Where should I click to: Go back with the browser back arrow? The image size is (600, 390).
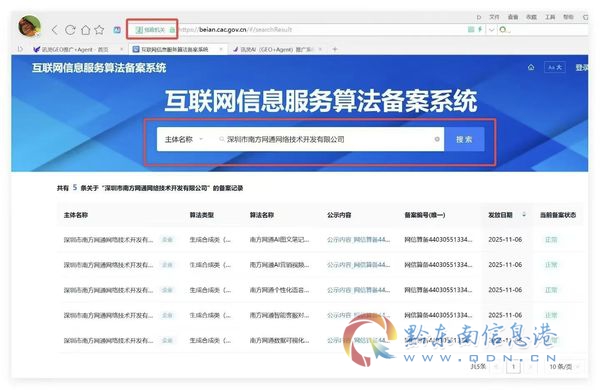55,30
